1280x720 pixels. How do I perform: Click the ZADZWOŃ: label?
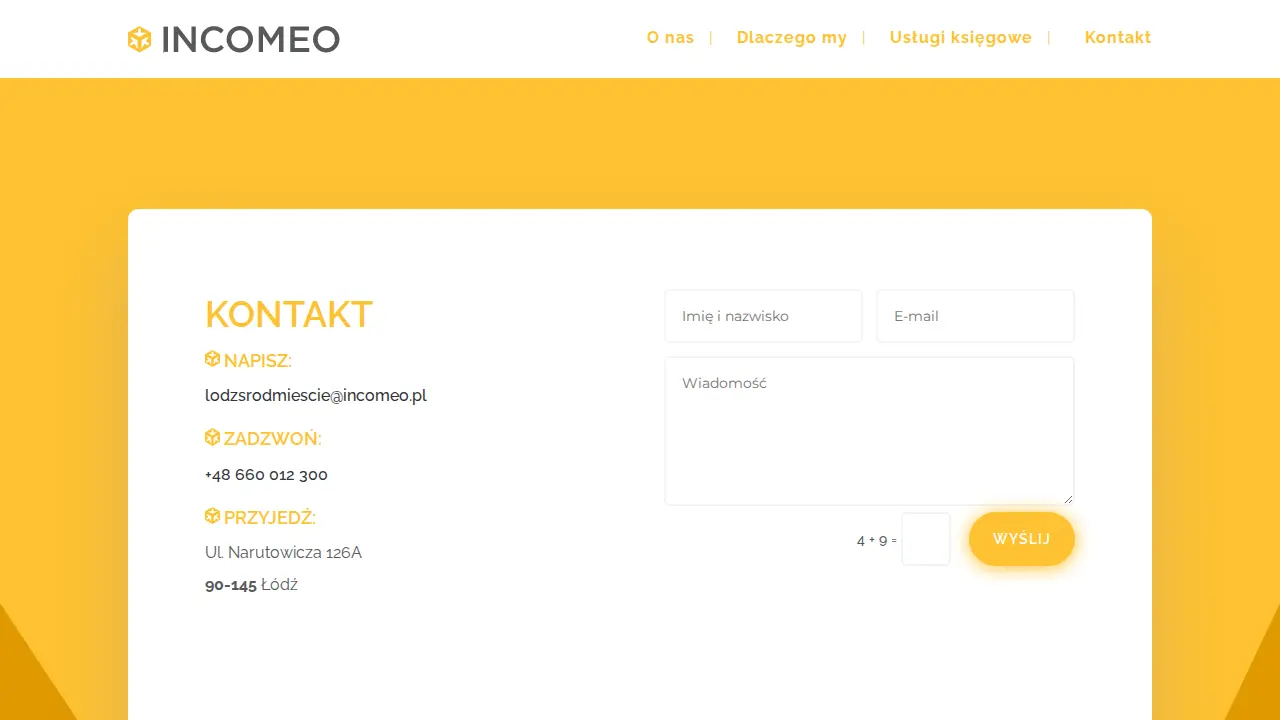click(x=273, y=439)
